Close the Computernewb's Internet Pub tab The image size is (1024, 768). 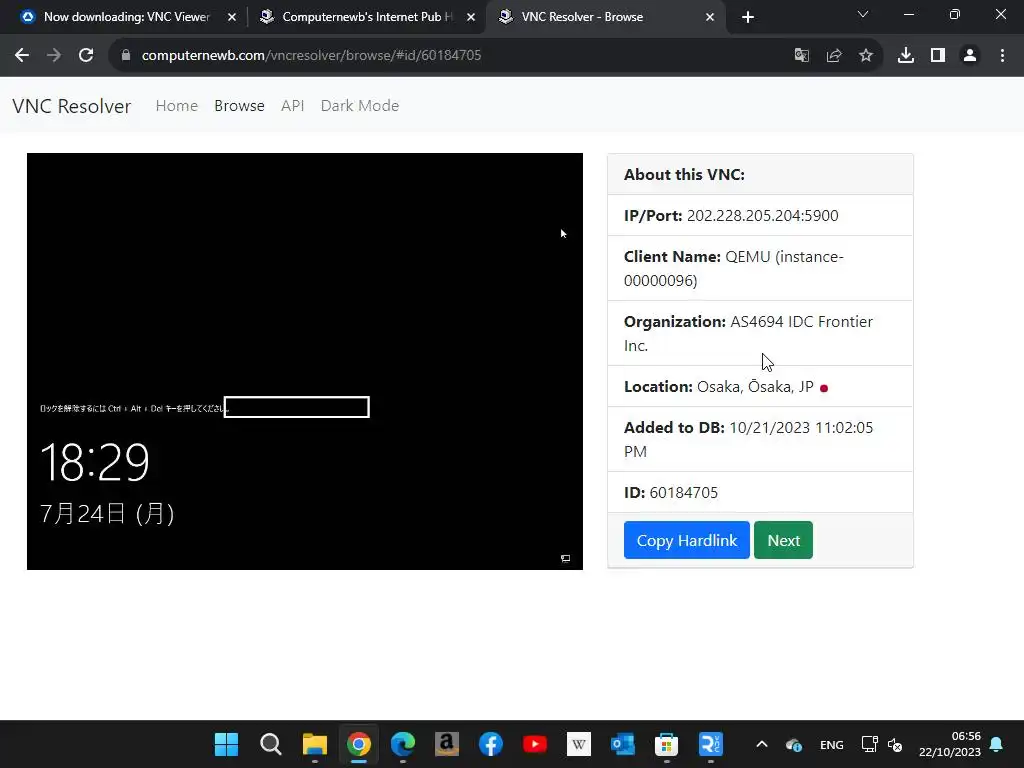471,17
